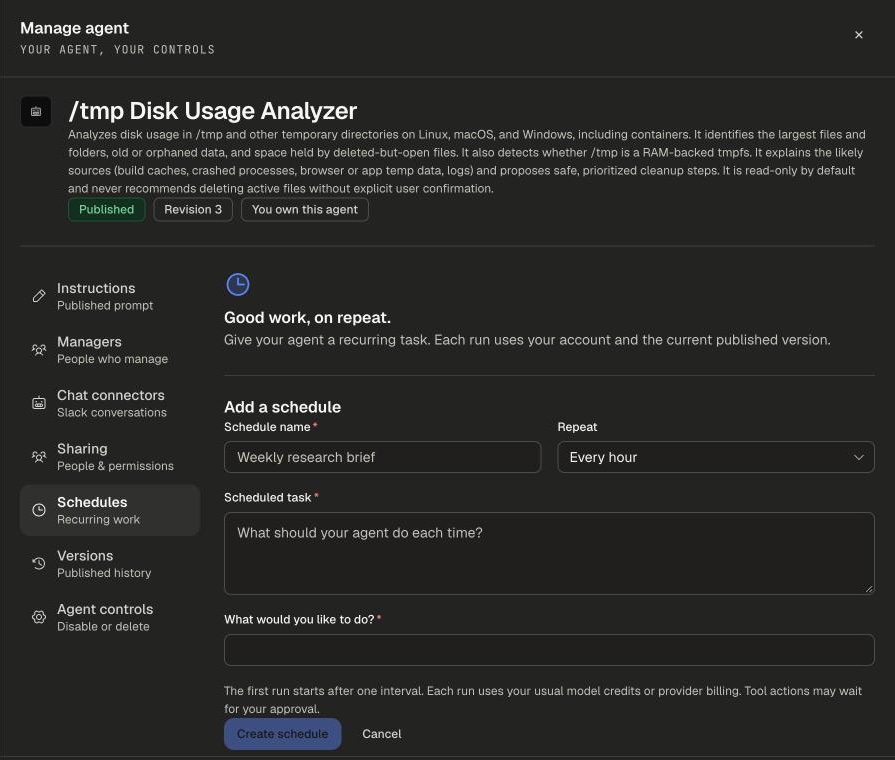Click the people icon next to Sharing
The image size is (895, 760).
click(39, 456)
